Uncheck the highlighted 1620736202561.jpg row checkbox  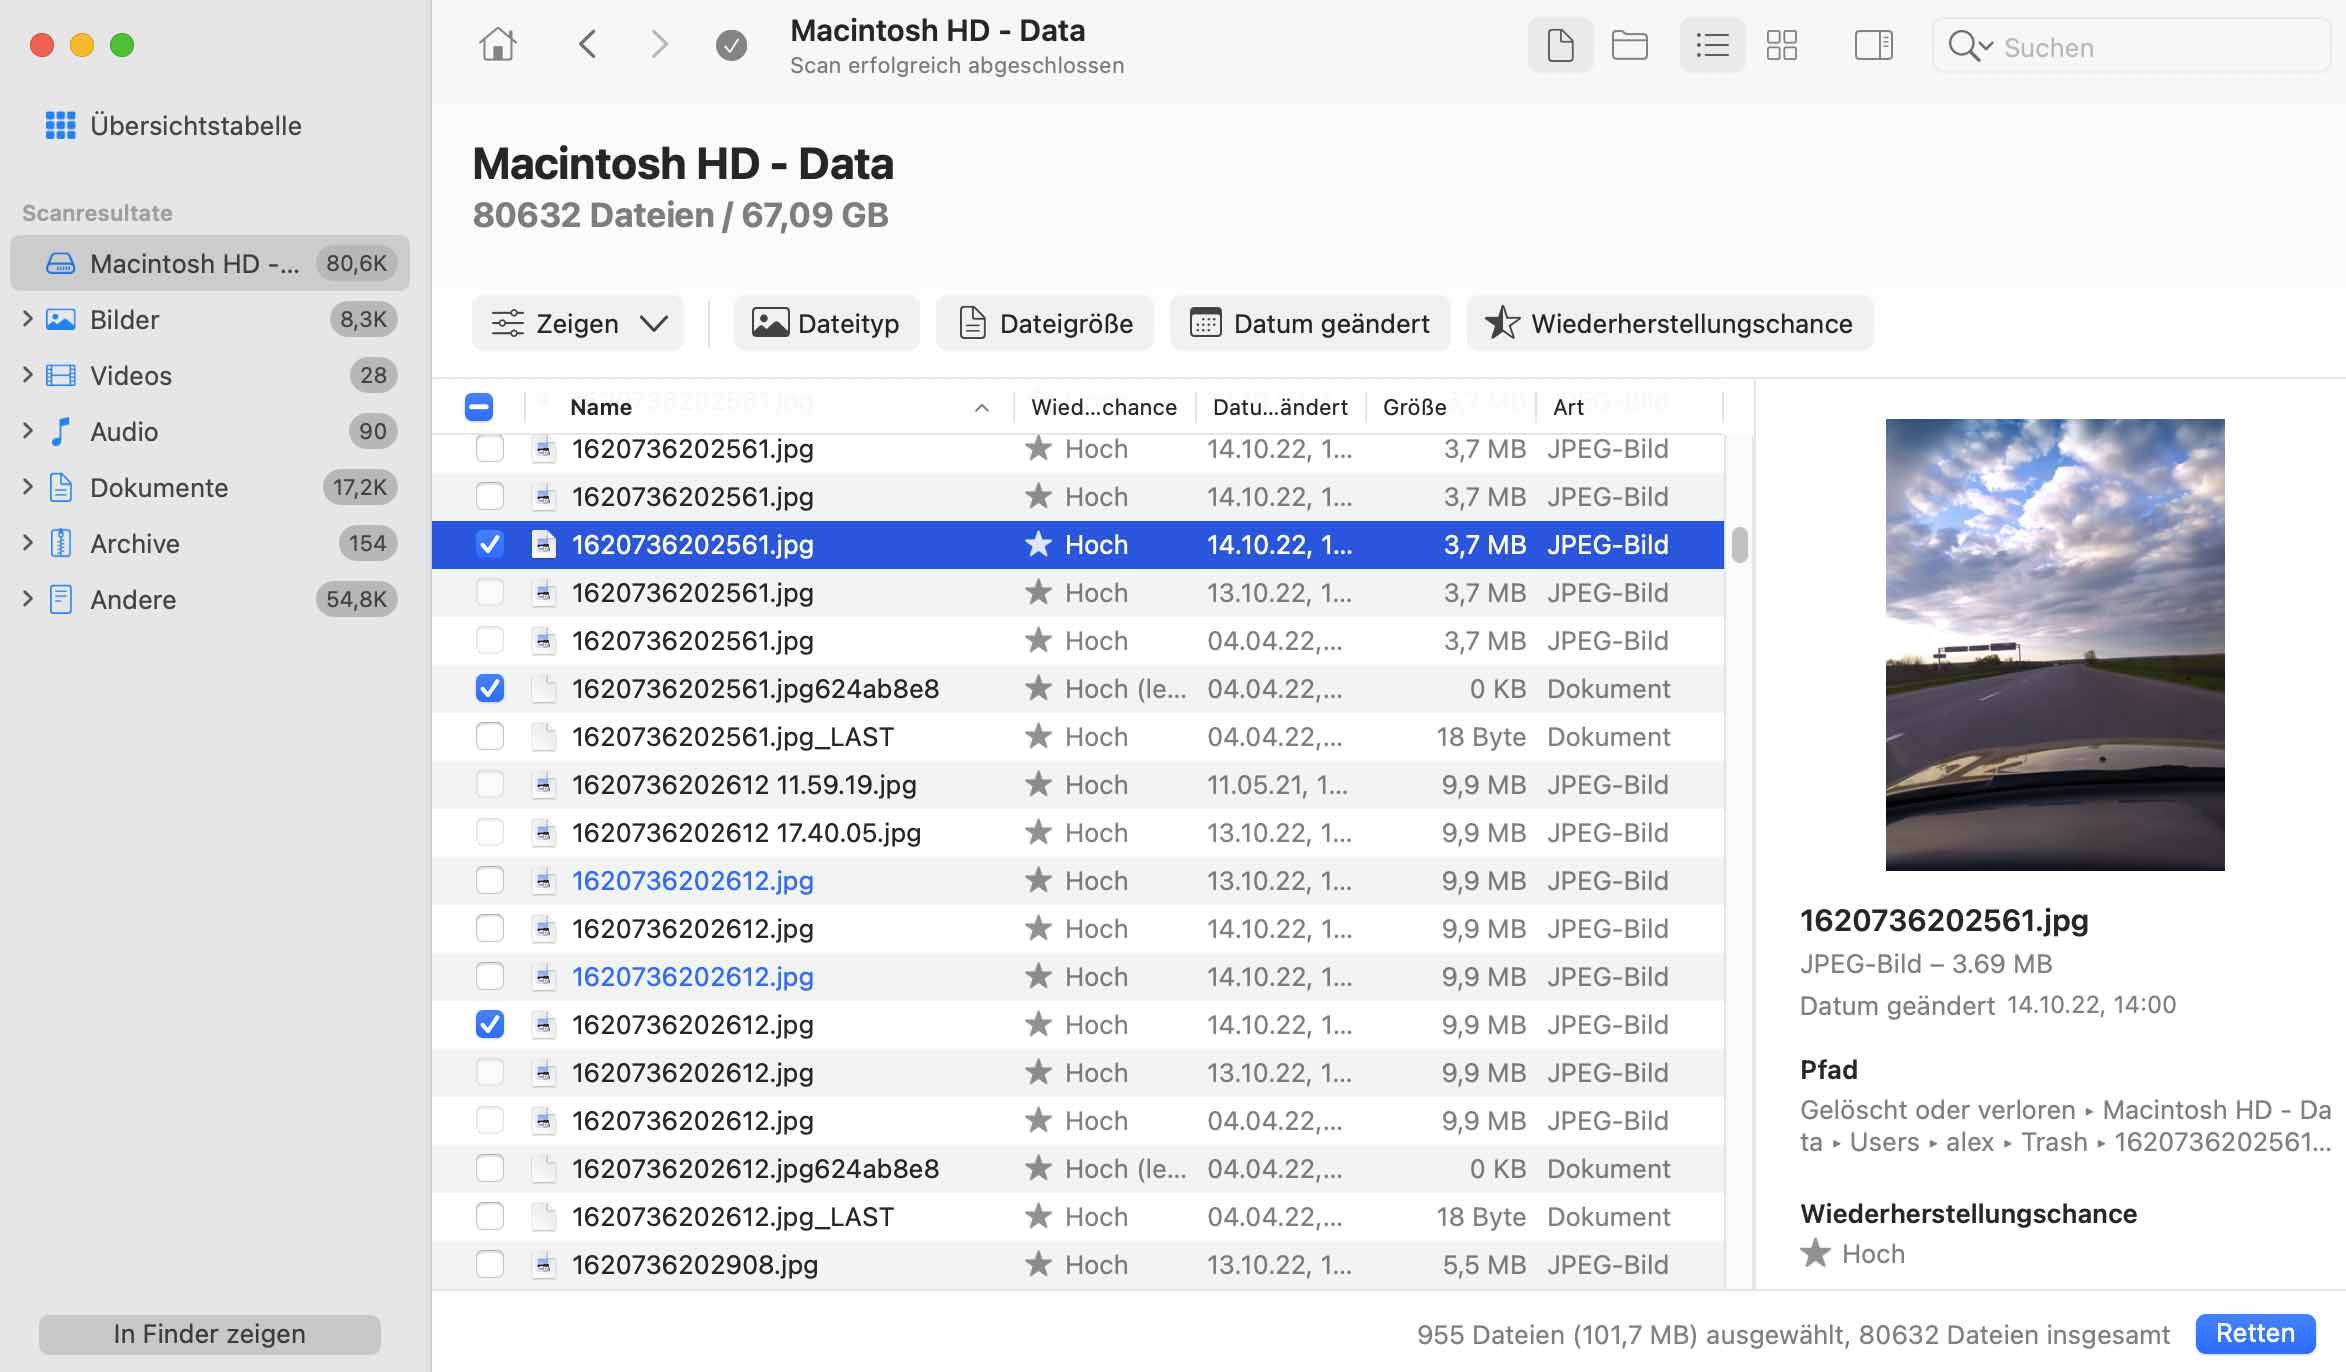pyautogui.click(x=490, y=544)
